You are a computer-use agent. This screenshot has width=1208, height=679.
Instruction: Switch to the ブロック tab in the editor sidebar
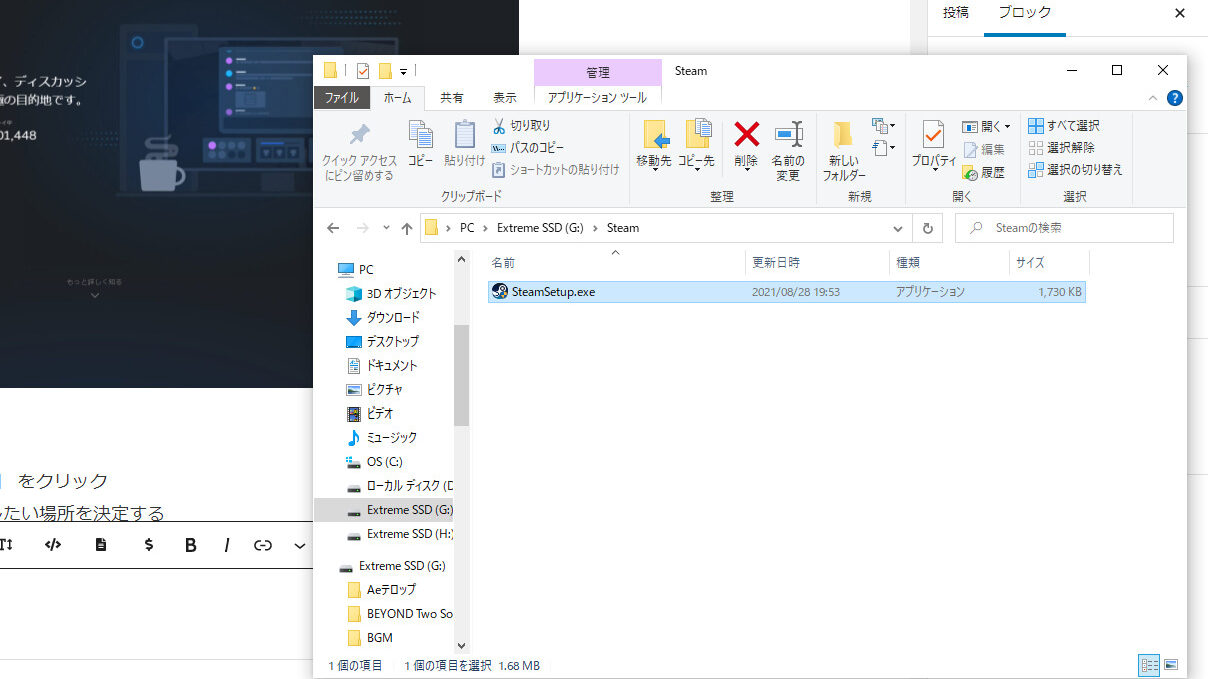coord(1025,13)
